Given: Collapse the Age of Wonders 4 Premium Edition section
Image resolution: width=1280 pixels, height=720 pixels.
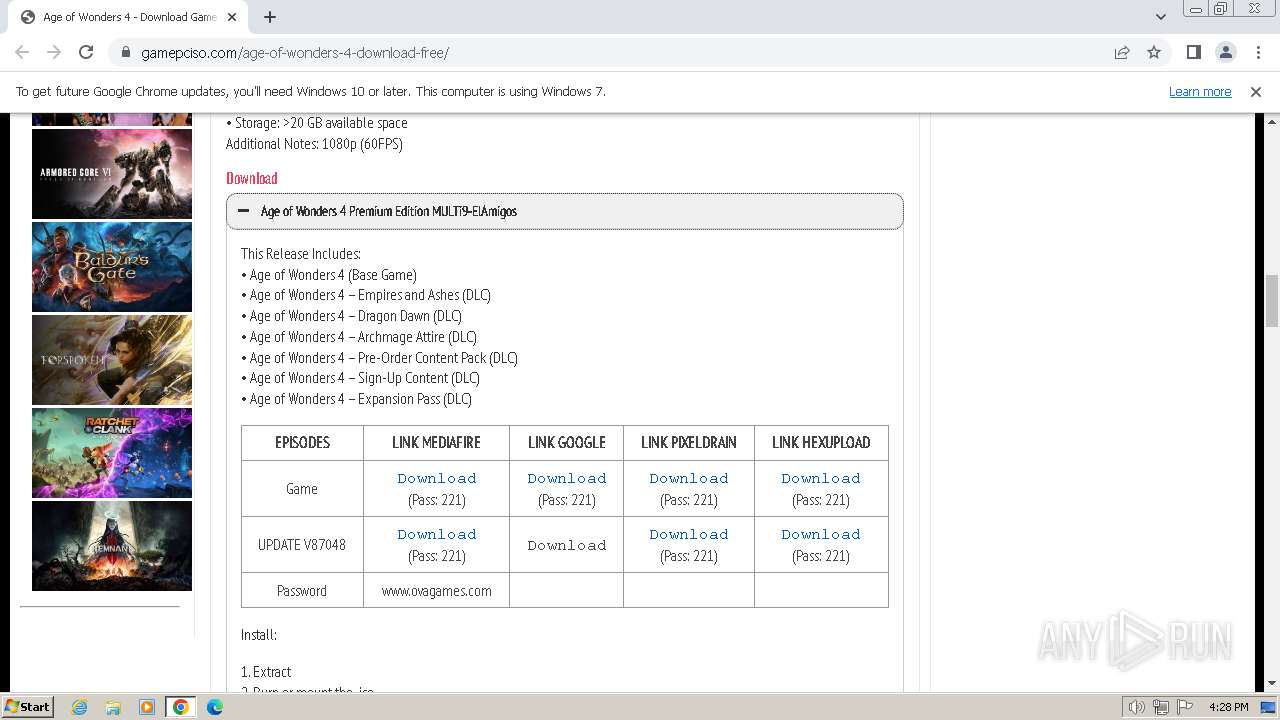Looking at the screenshot, I should pos(565,211).
